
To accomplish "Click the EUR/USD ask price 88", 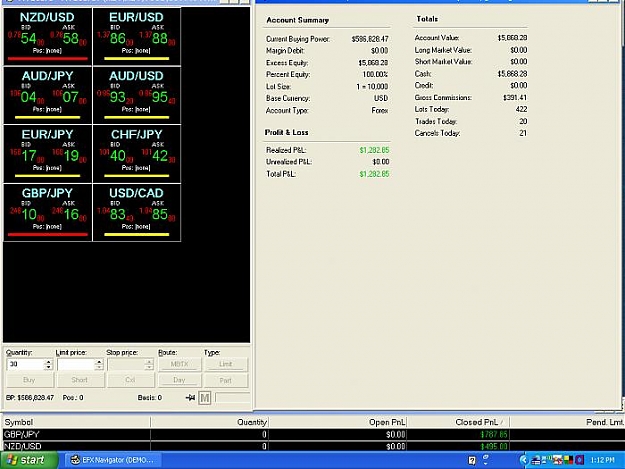I will (159, 39).
